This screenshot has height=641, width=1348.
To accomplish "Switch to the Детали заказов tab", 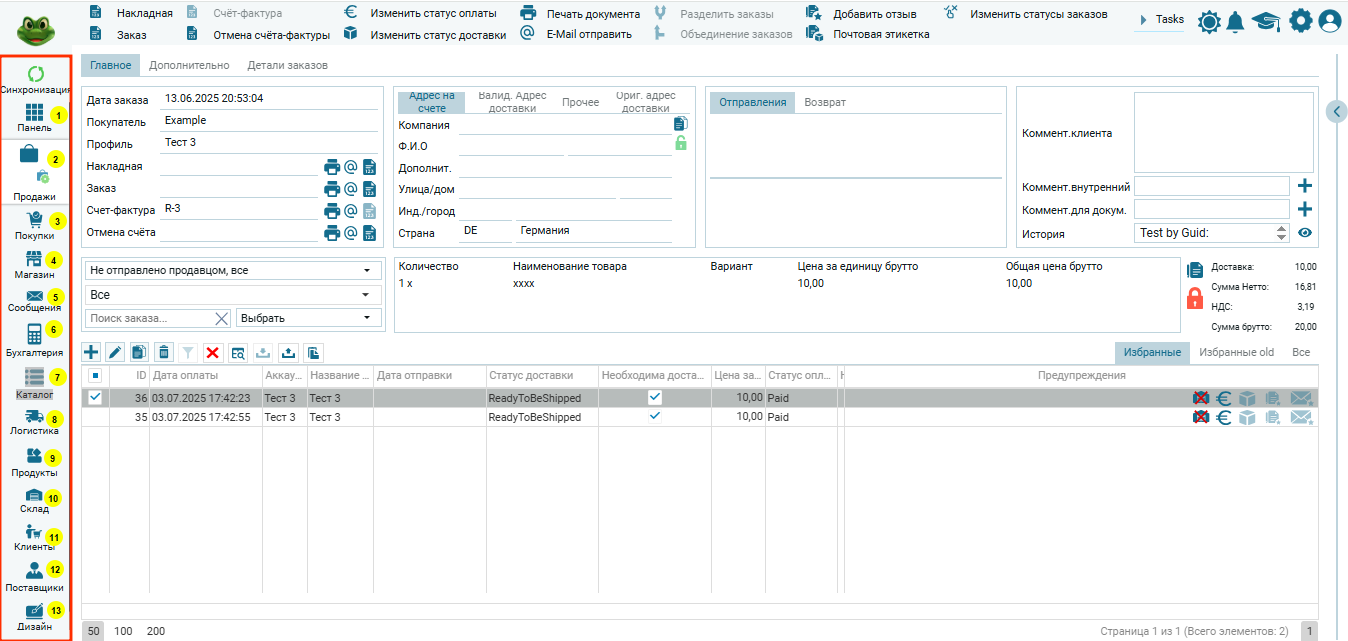I will pyautogui.click(x=287, y=65).
